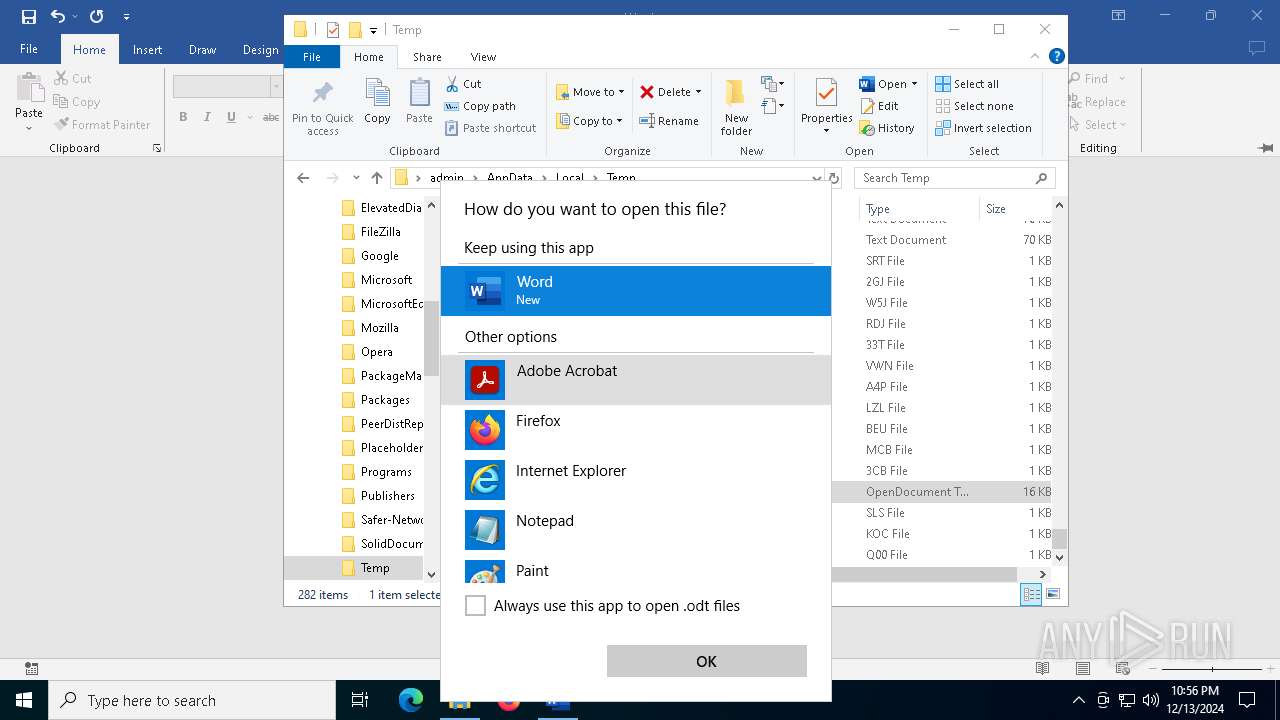Open Word's Insert tab
The image size is (1280, 720).
147,50
